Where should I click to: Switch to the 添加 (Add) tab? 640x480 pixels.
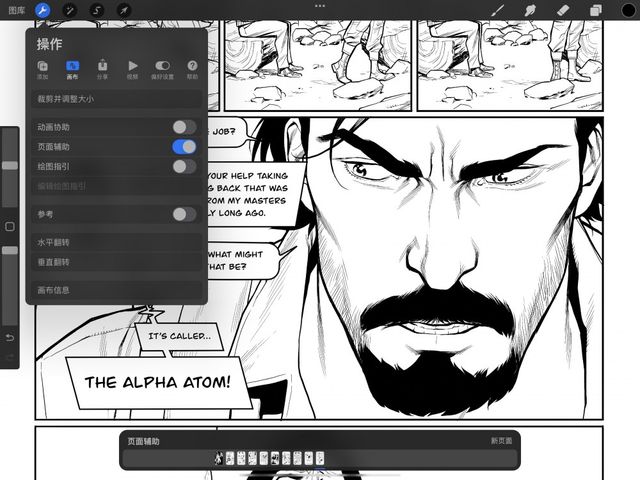[42, 69]
